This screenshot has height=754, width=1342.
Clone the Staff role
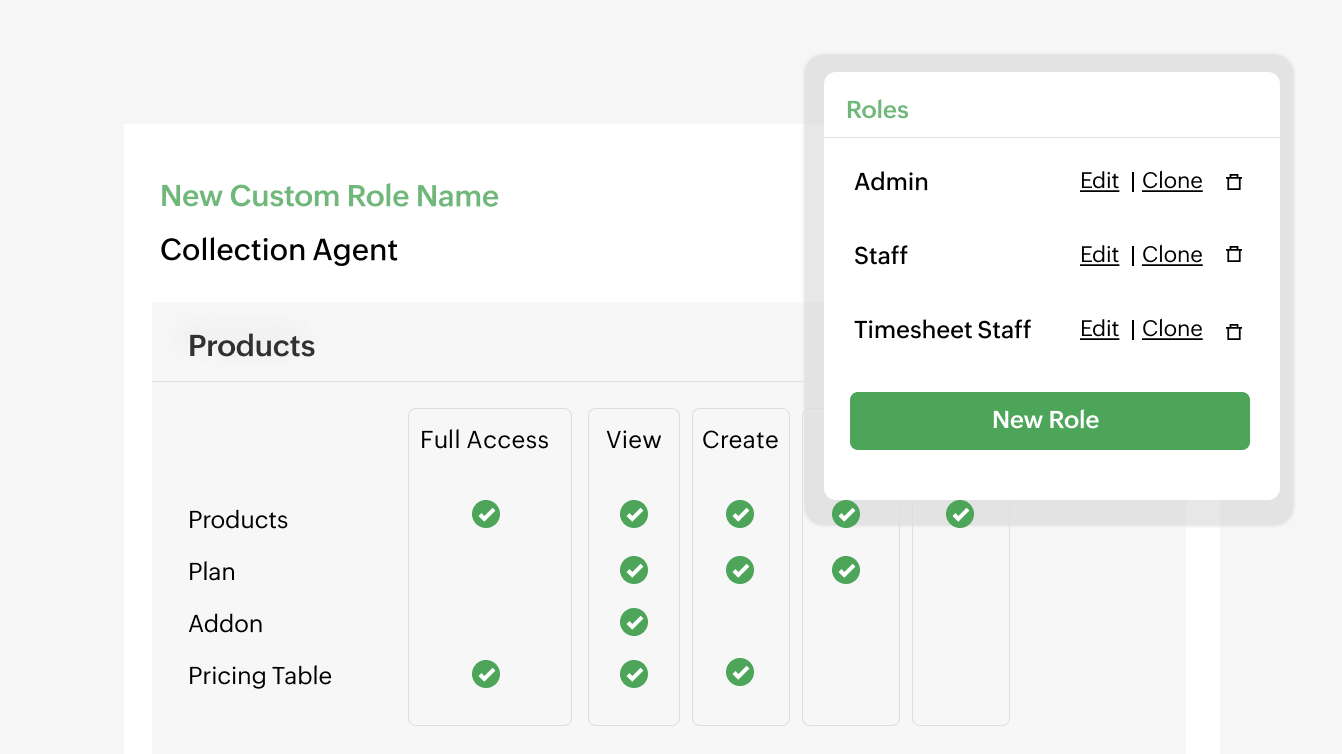[1172, 255]
